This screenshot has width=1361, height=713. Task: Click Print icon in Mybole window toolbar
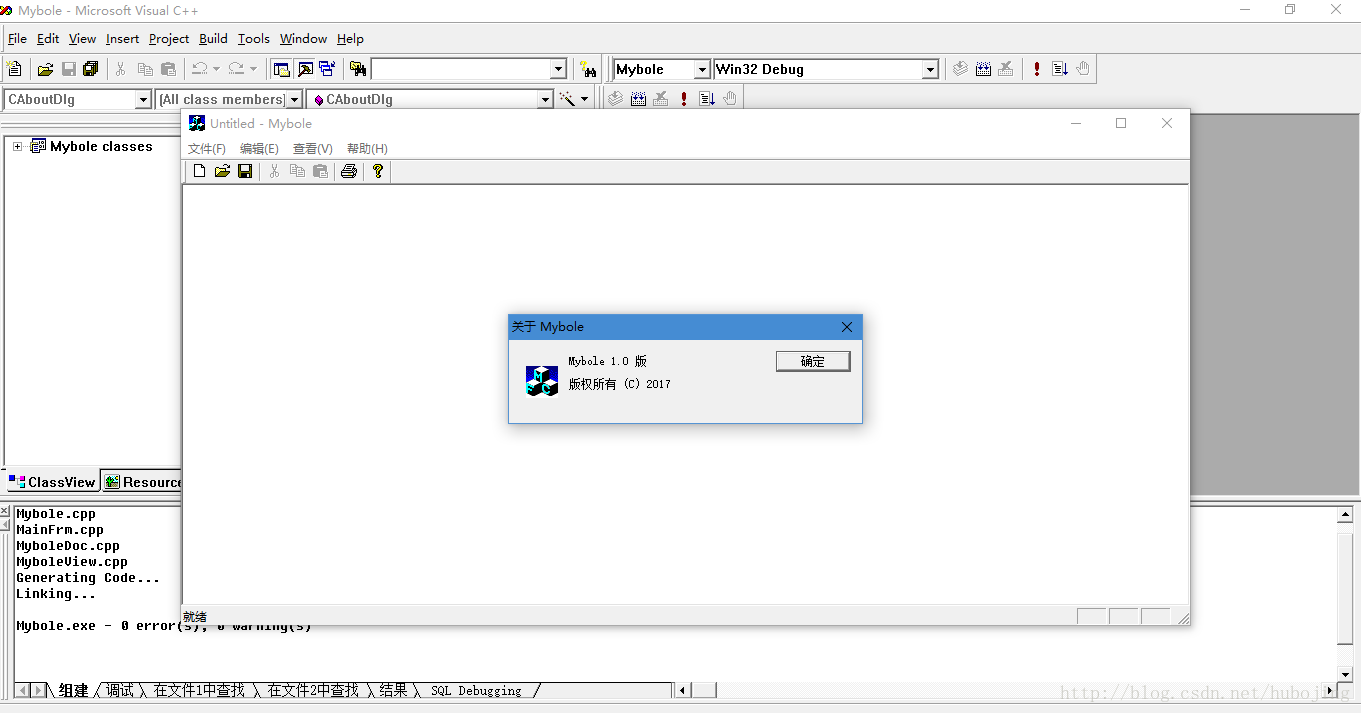[348, 171]
